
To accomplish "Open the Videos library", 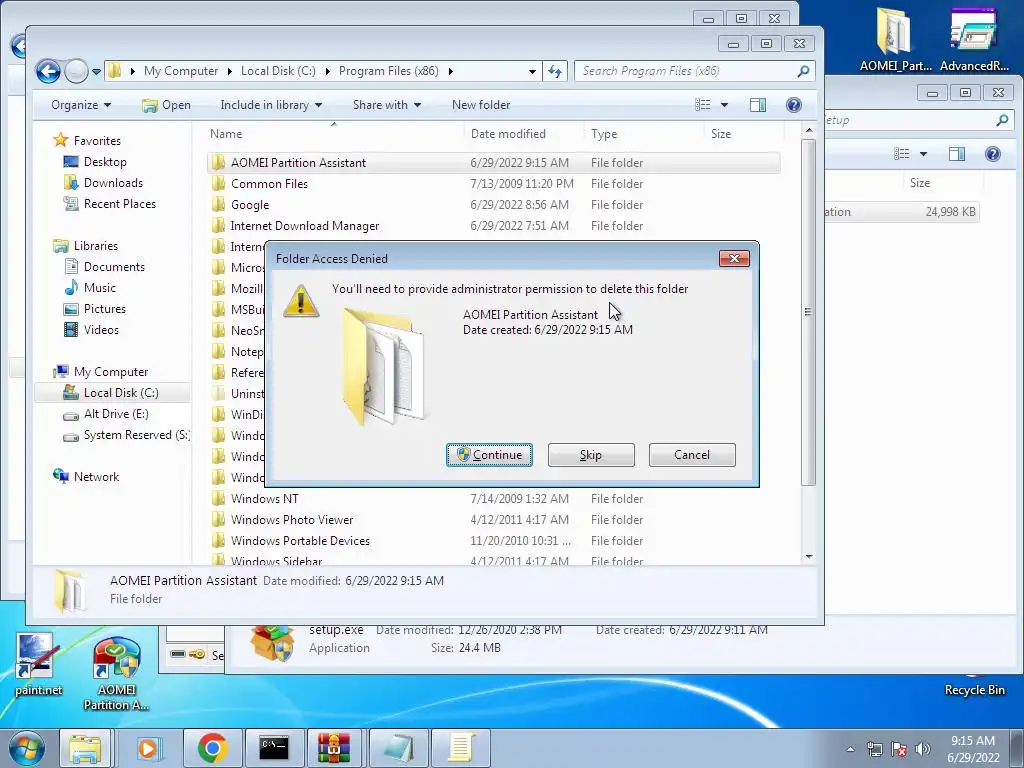I will click(x=101, y=330).
